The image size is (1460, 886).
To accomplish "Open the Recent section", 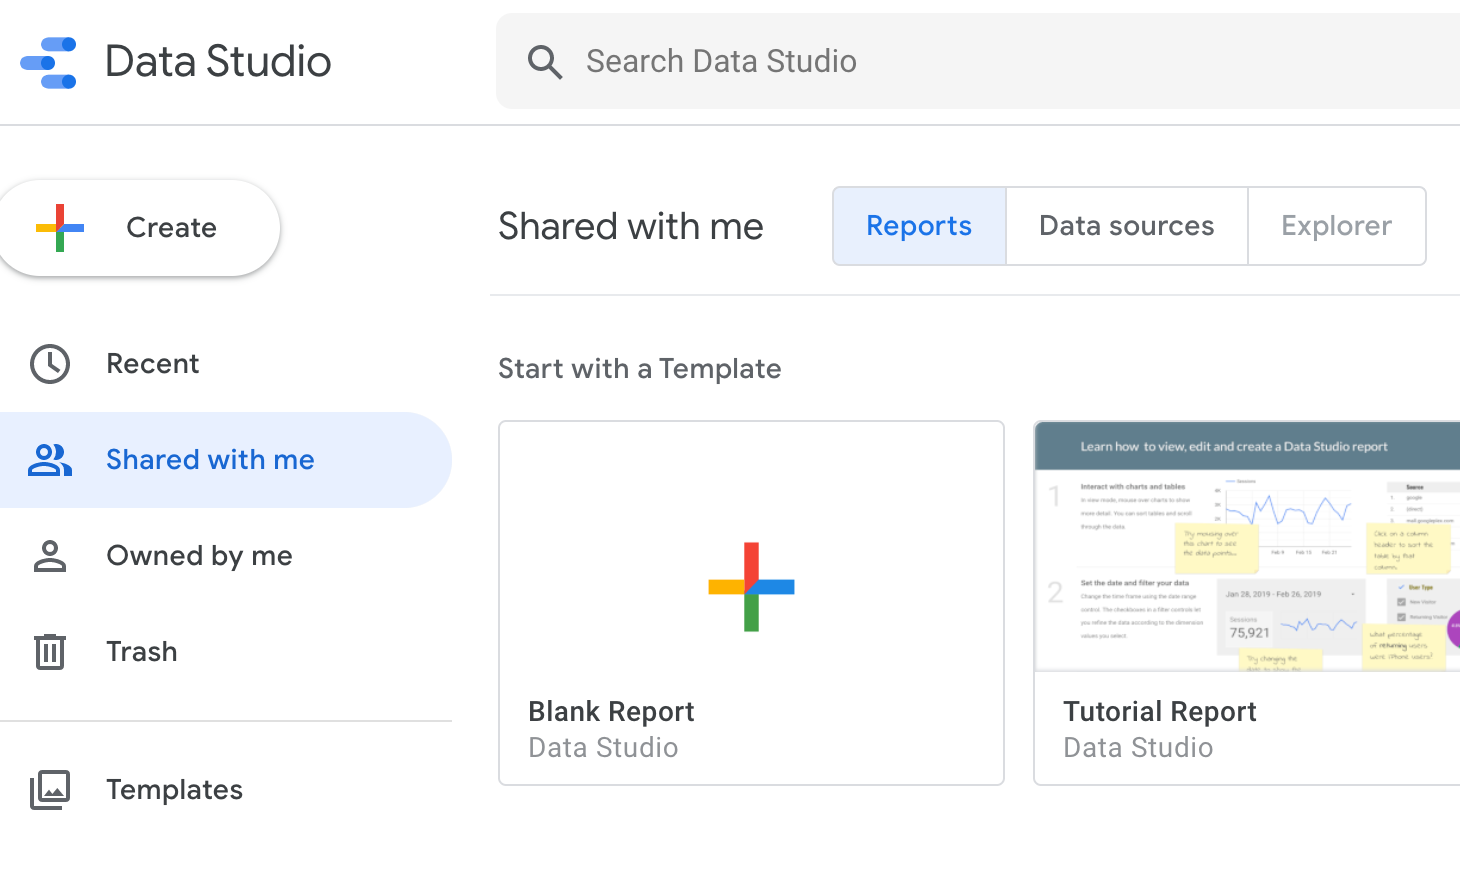I will click(226, 364).
